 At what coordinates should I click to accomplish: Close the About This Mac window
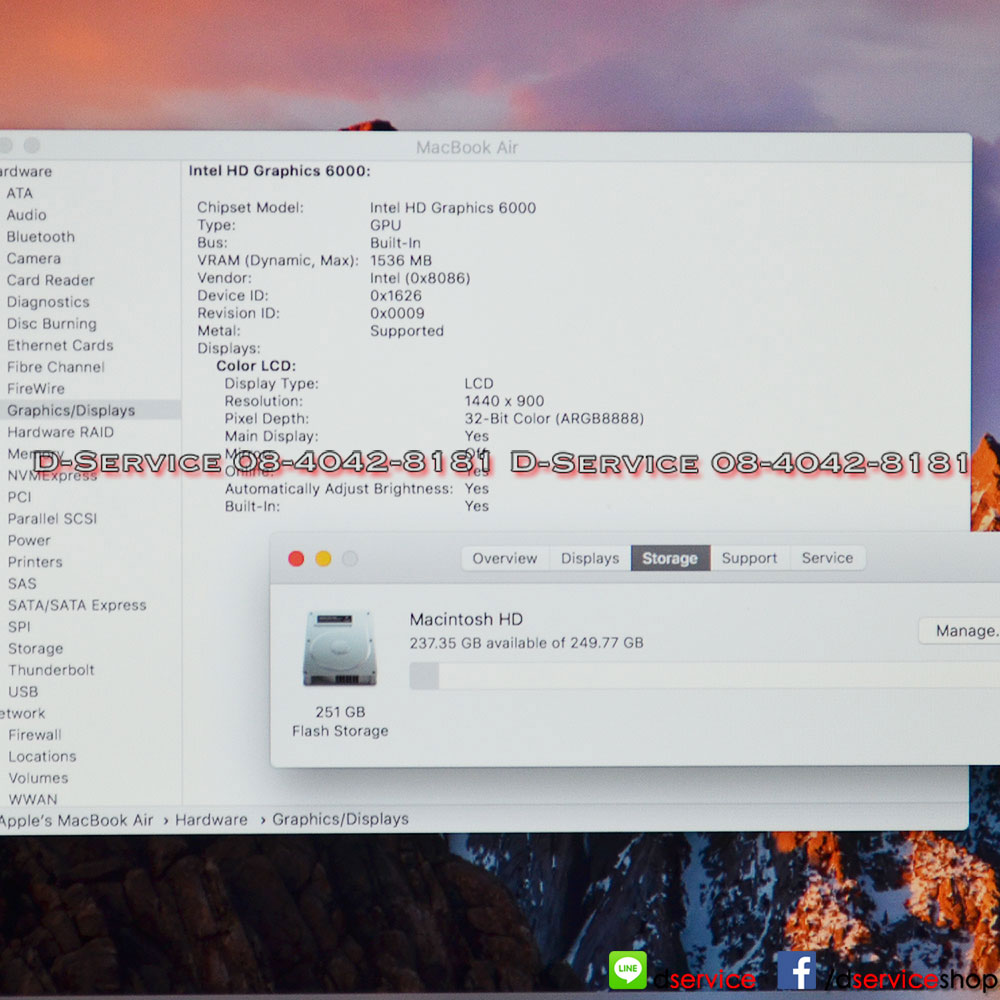click(296, 559)
